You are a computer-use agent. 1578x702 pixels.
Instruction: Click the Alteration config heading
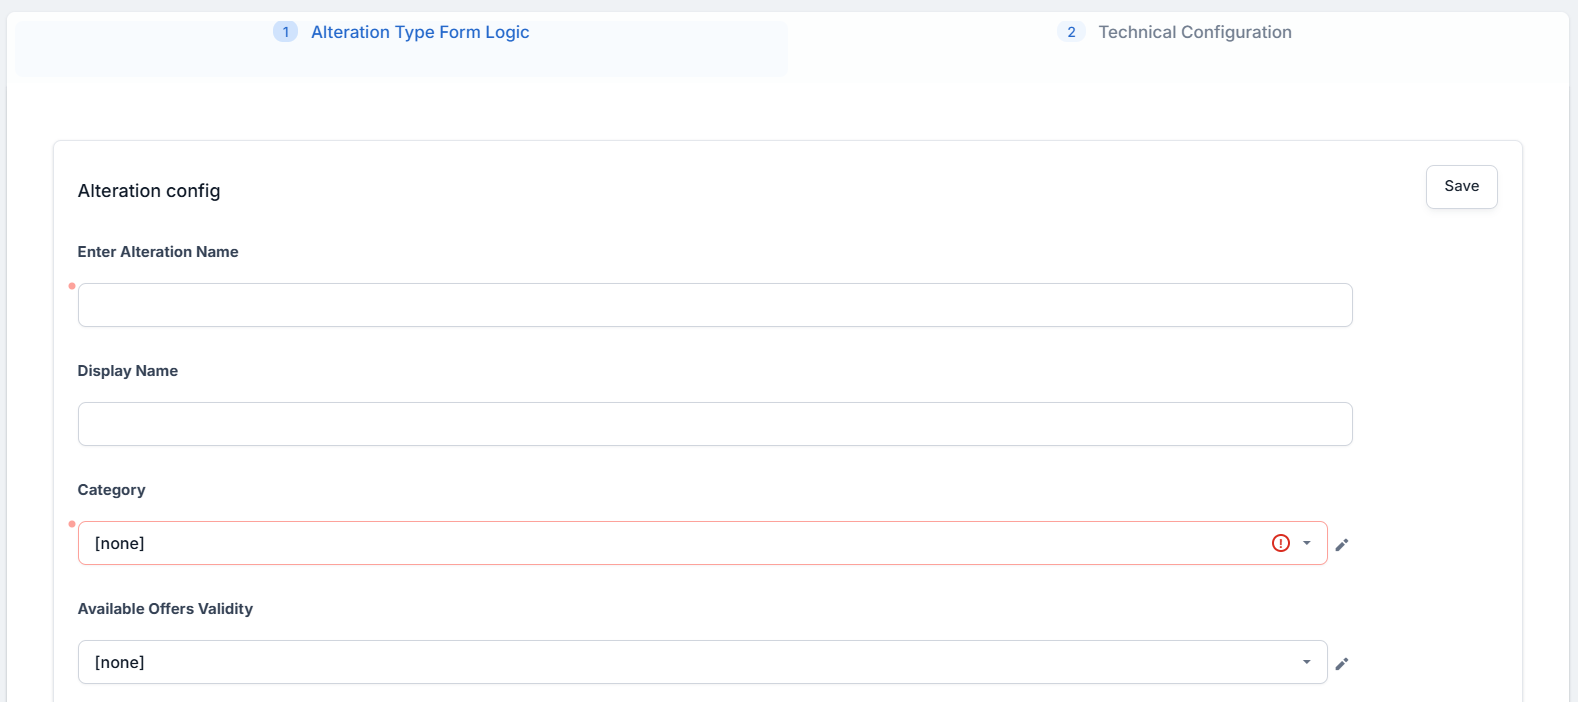[149, 191]
